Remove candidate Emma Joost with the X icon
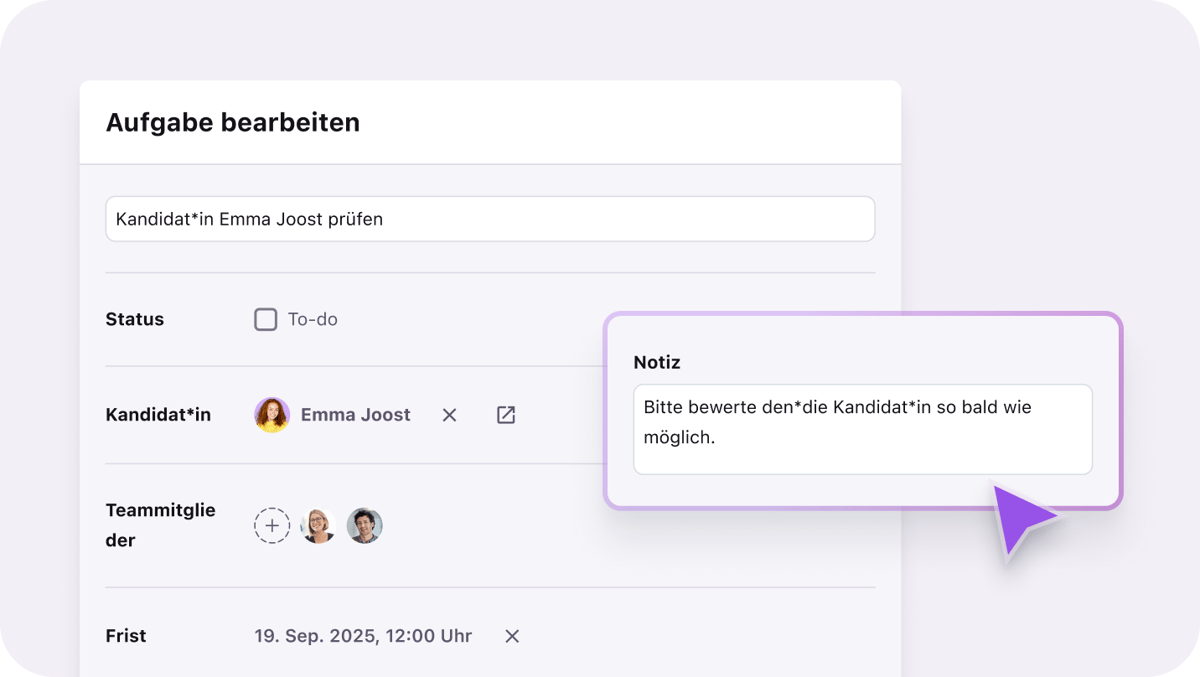This screenshot has width=1200, height=677. 449,415
